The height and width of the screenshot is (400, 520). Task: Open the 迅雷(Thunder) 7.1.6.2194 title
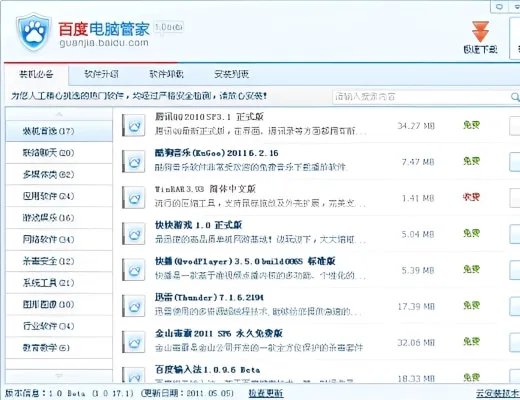coord(209,297)
